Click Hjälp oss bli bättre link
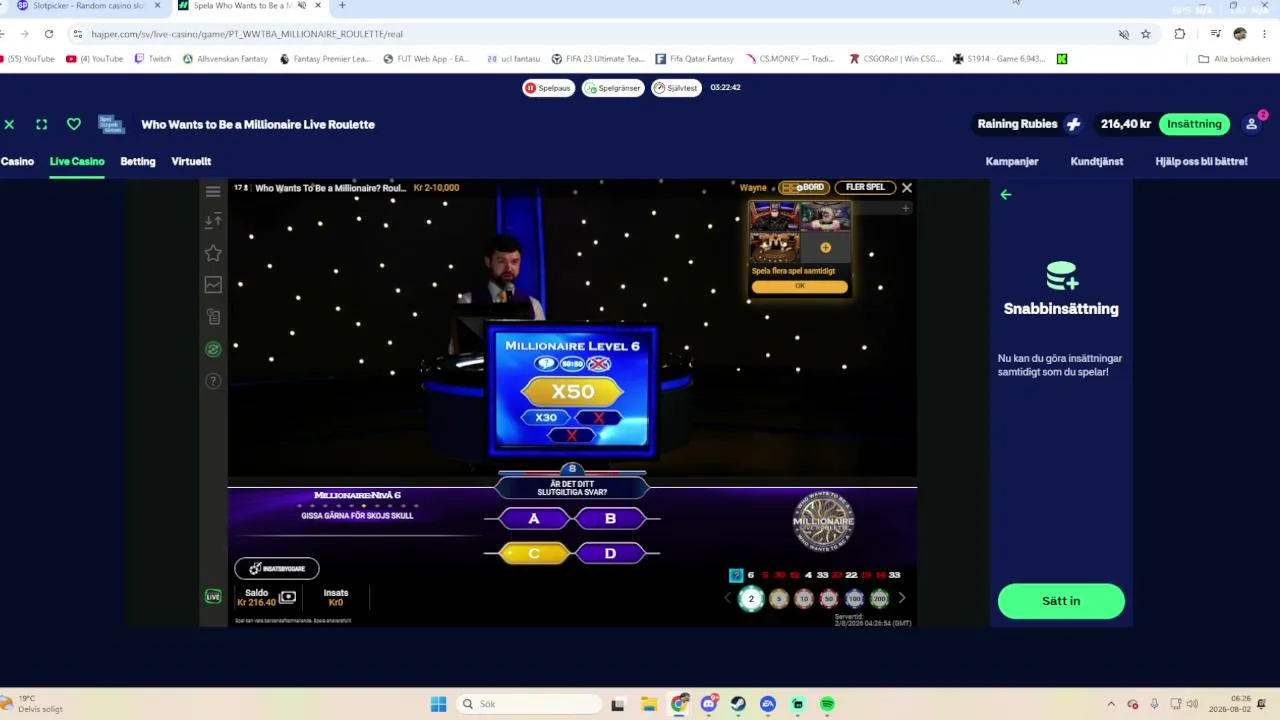This screenshot has width=1280, height=720. [1201, 161]
